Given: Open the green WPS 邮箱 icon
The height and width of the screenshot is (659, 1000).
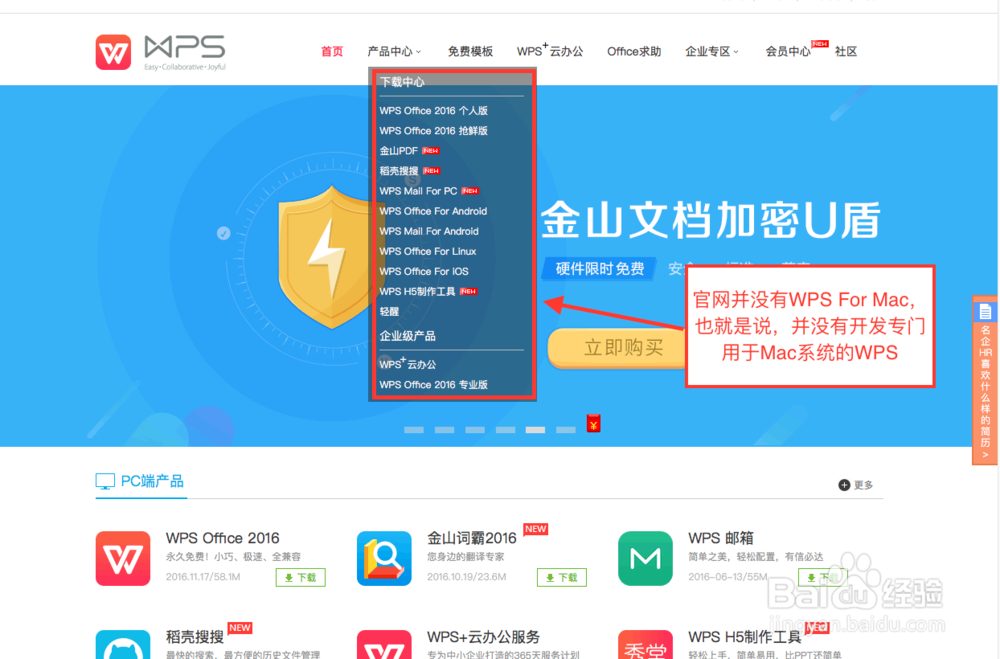Looking at the screenshot, I should tap(645, 558).
